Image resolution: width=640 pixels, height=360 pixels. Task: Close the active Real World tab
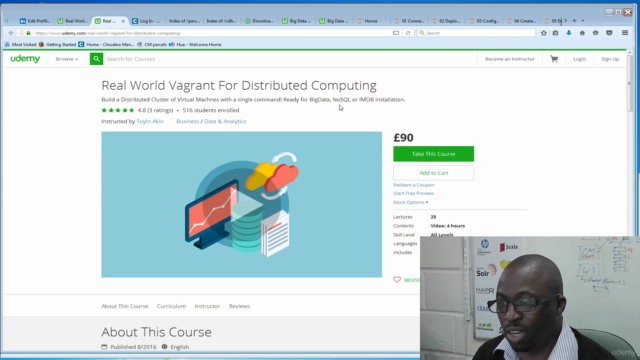123,21
